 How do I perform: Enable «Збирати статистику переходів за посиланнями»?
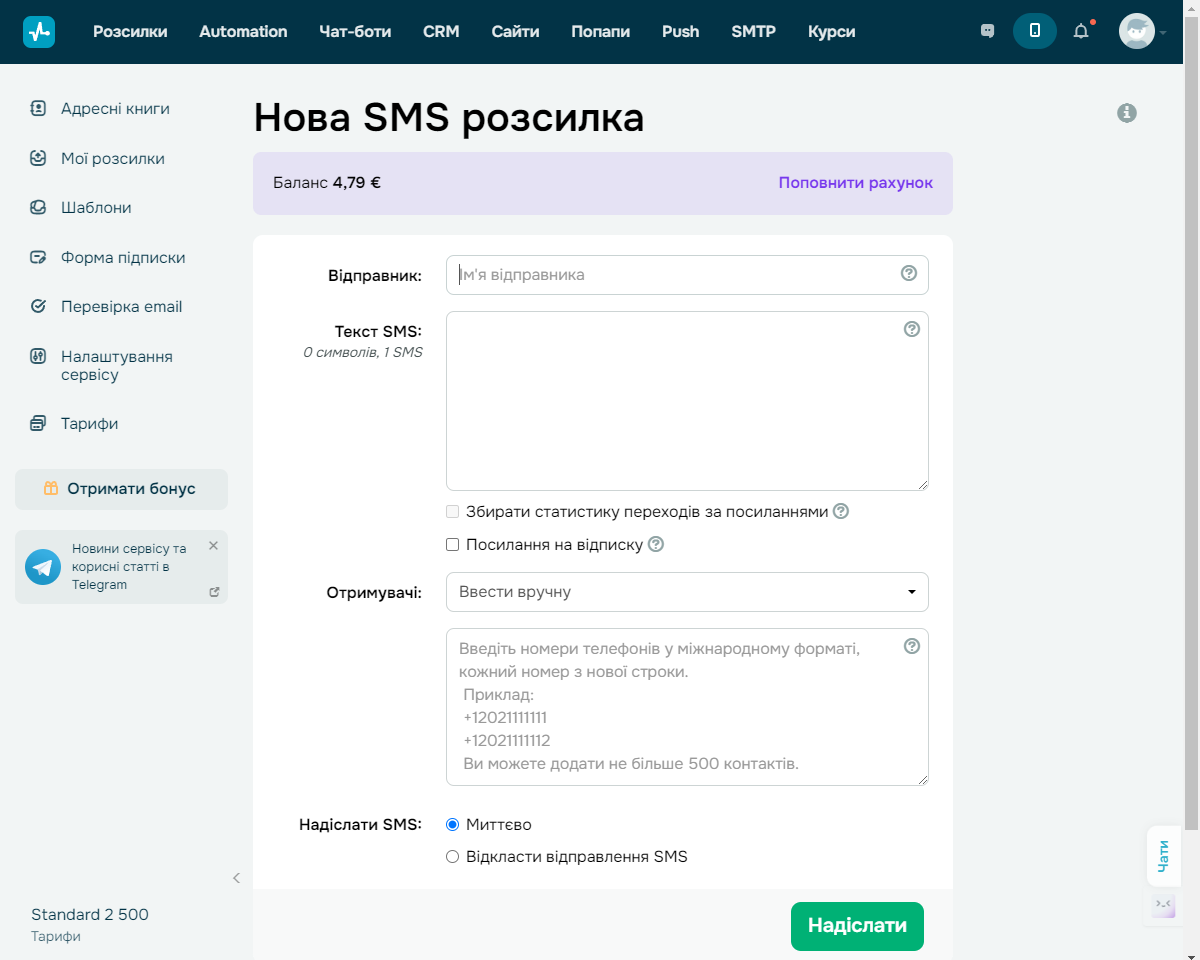(x=452, y=511)
